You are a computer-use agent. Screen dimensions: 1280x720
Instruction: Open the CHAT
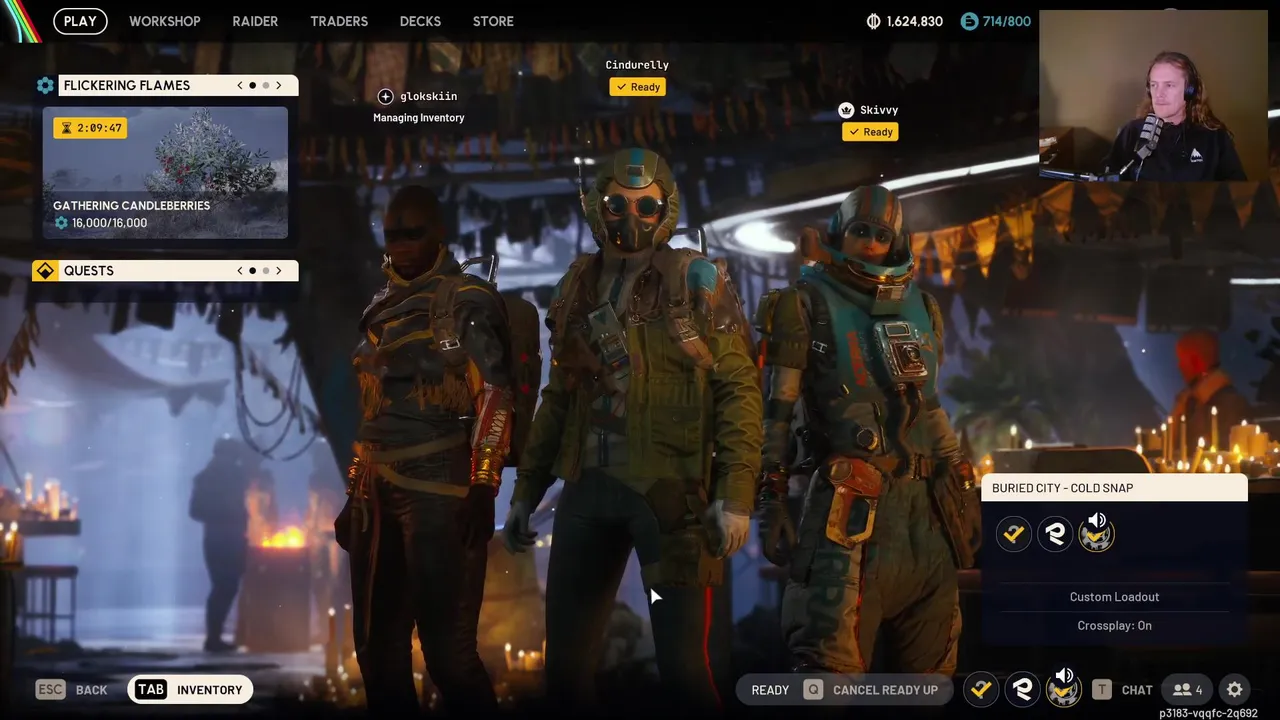(1137, 690)
